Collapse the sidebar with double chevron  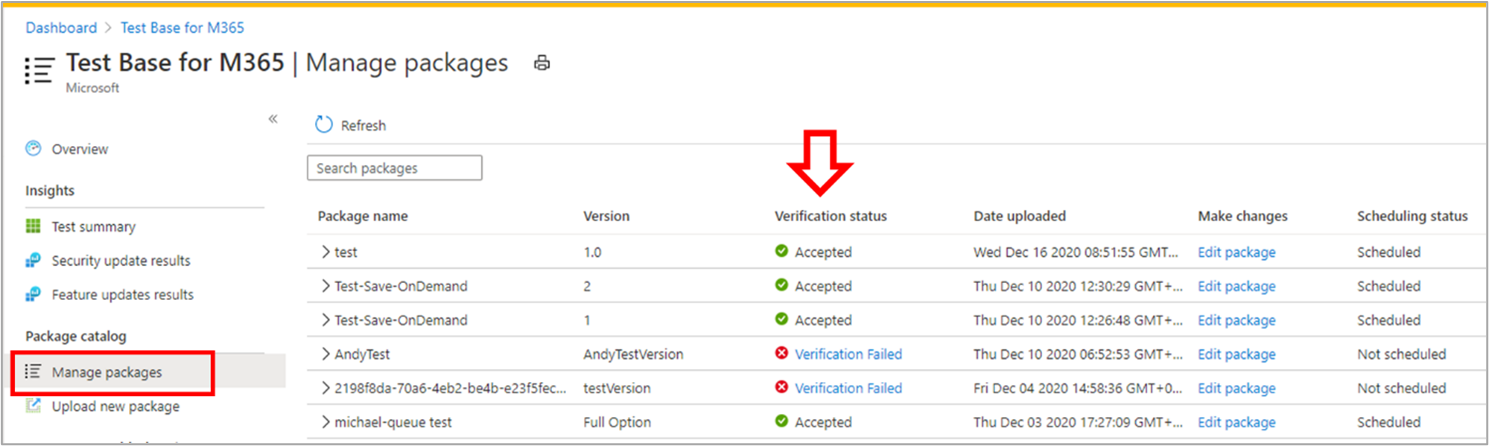[273, 119]
